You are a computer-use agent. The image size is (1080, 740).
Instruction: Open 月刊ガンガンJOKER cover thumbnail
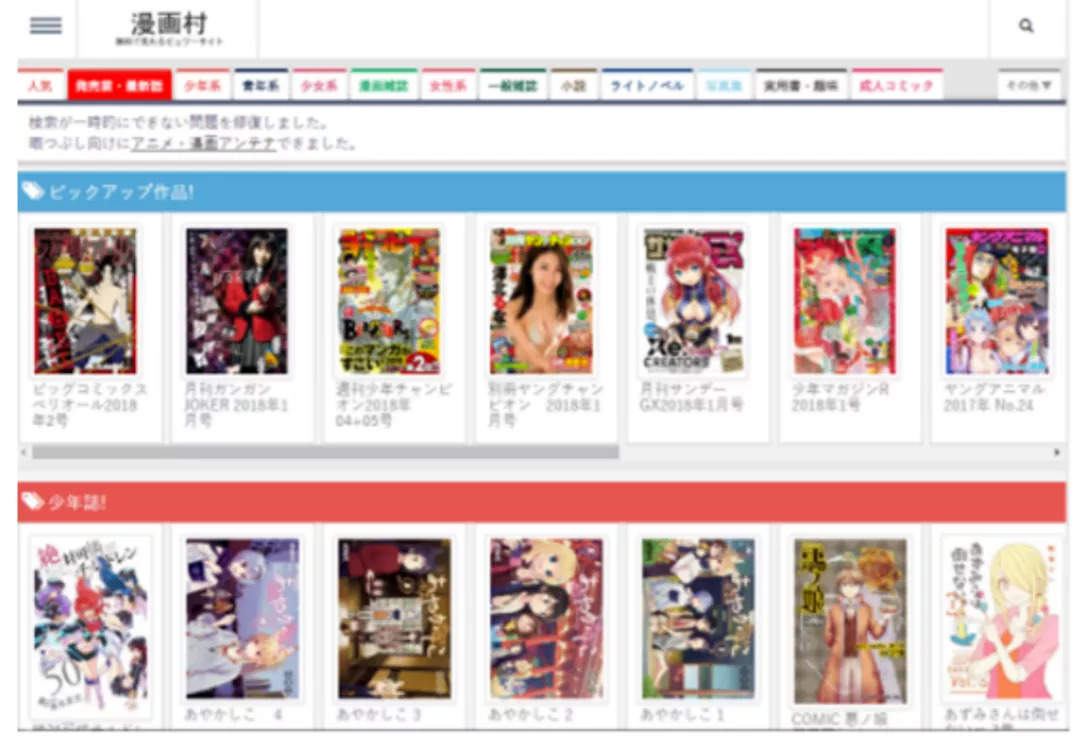point(237,301)
